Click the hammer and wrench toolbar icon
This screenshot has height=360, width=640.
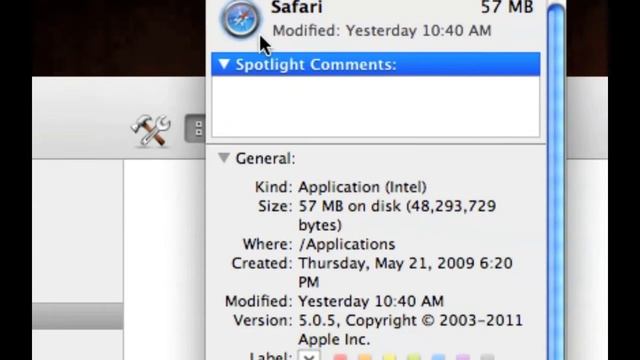click(x=151, y=130)
